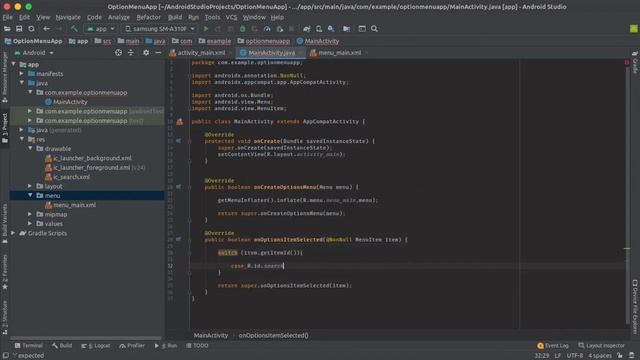Open the AVD Manager icon
The image size is (640, 360).
click(x=319, y=29)
